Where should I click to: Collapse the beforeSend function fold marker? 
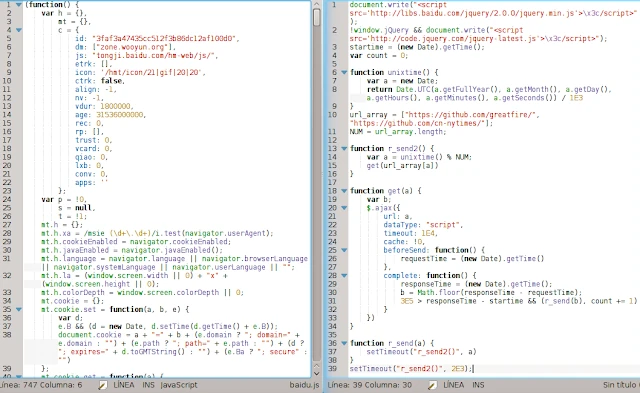point(344,250)
